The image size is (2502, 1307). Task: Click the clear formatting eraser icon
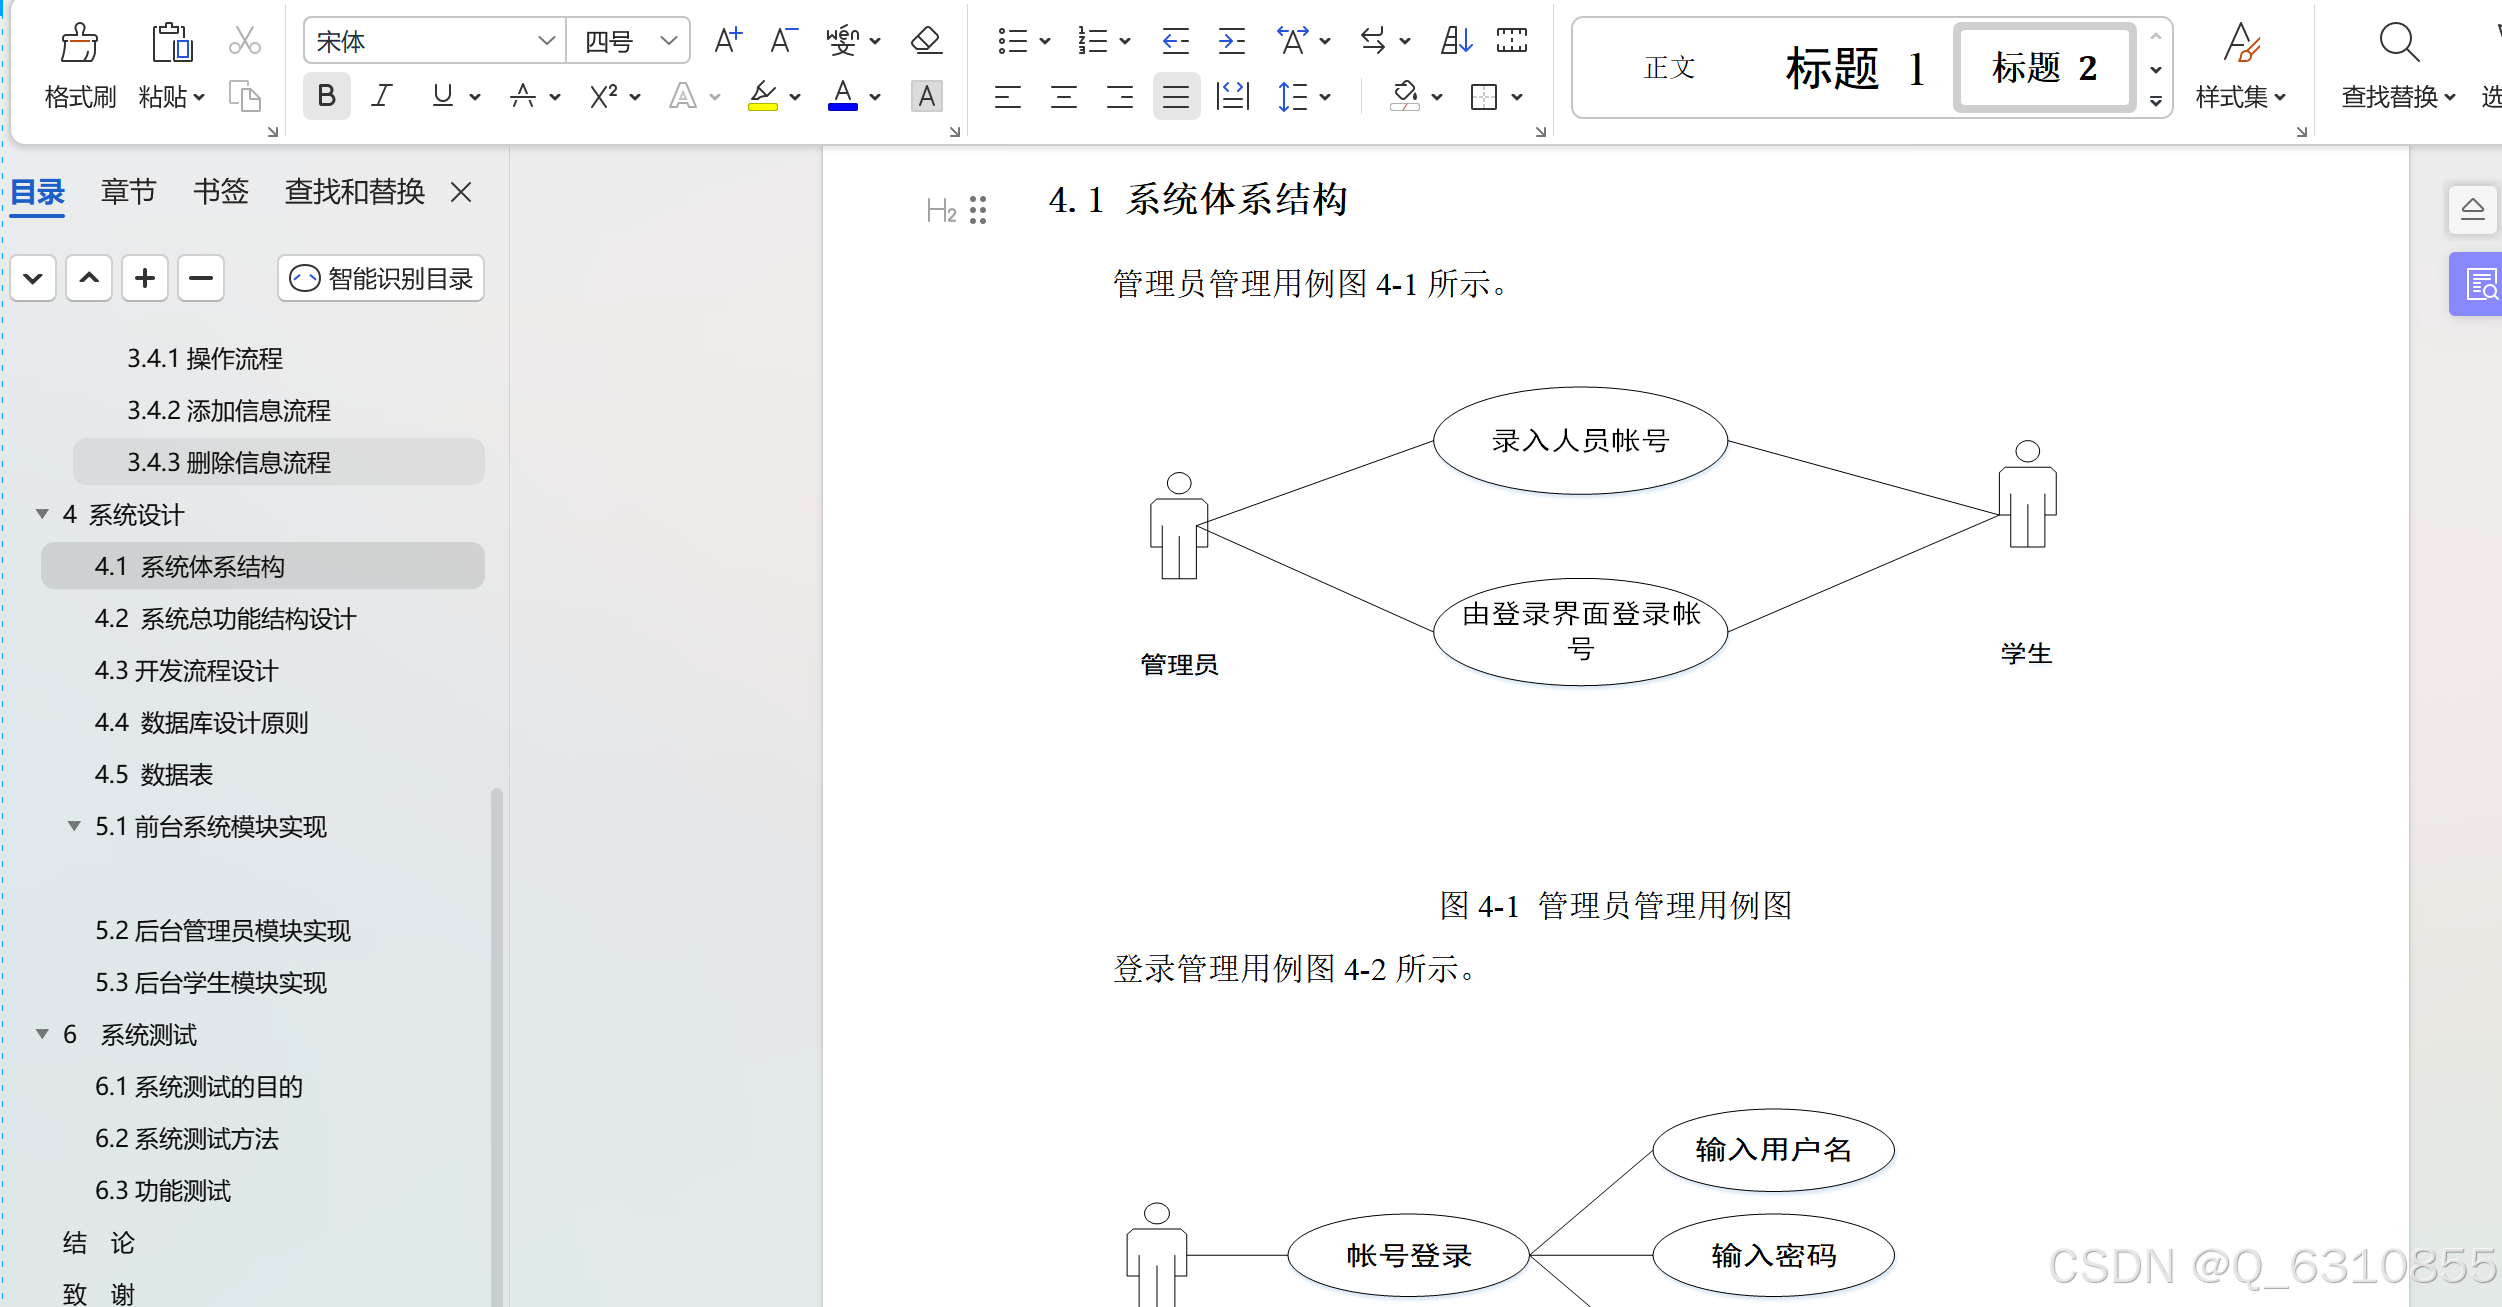click(x=926, y=41)
